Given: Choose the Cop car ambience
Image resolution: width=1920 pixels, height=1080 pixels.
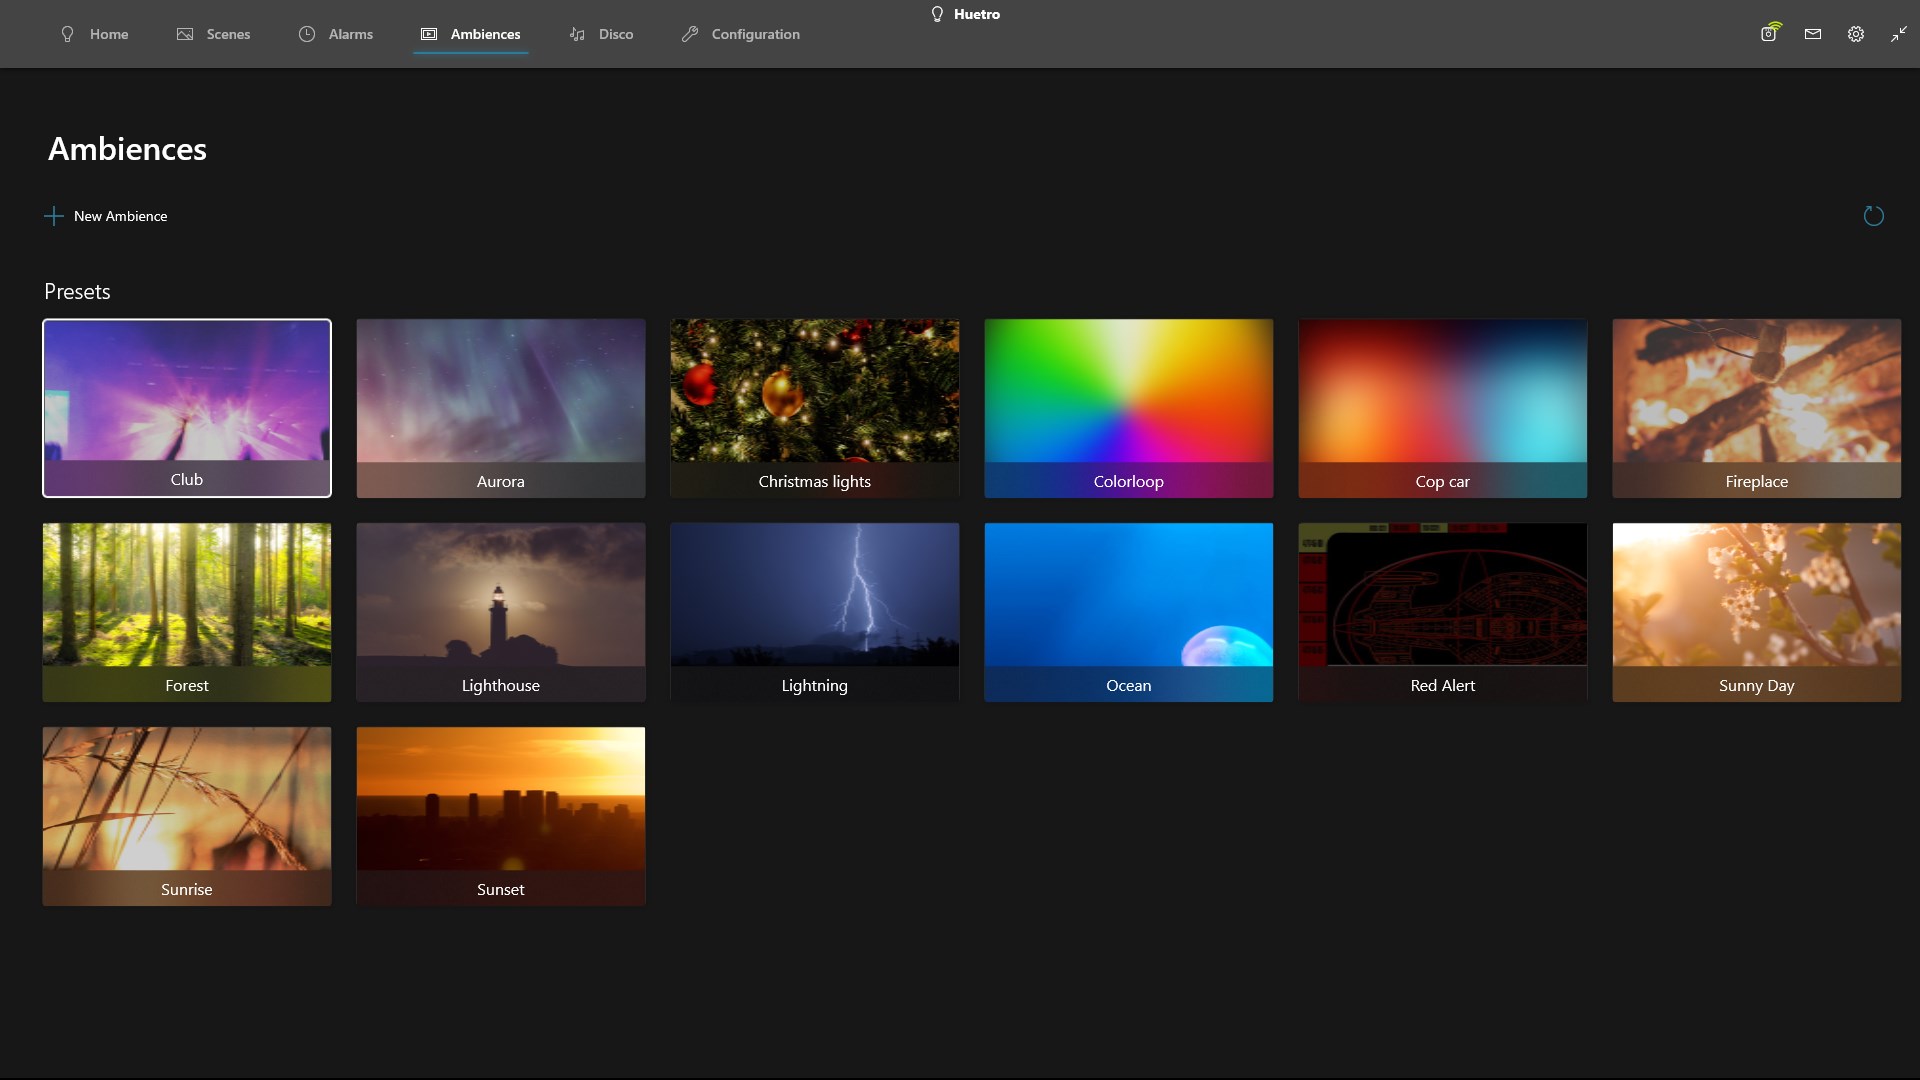Looking at the screenshot, I should point(1442,407).
